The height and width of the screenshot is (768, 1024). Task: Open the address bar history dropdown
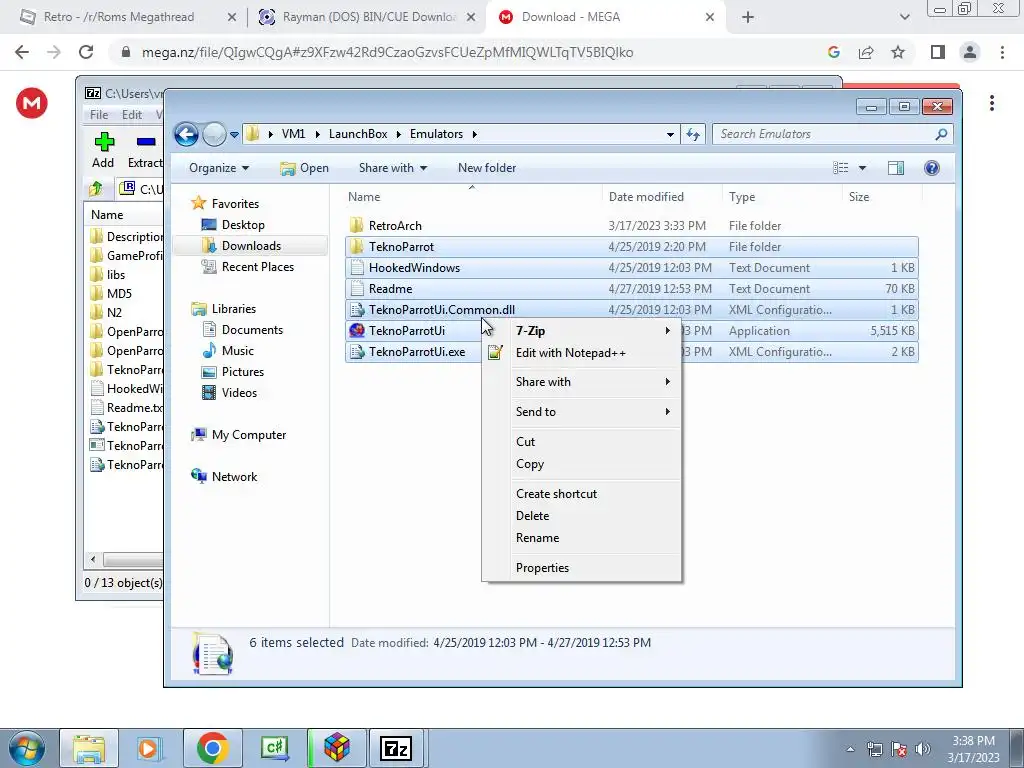coord(669,135)
